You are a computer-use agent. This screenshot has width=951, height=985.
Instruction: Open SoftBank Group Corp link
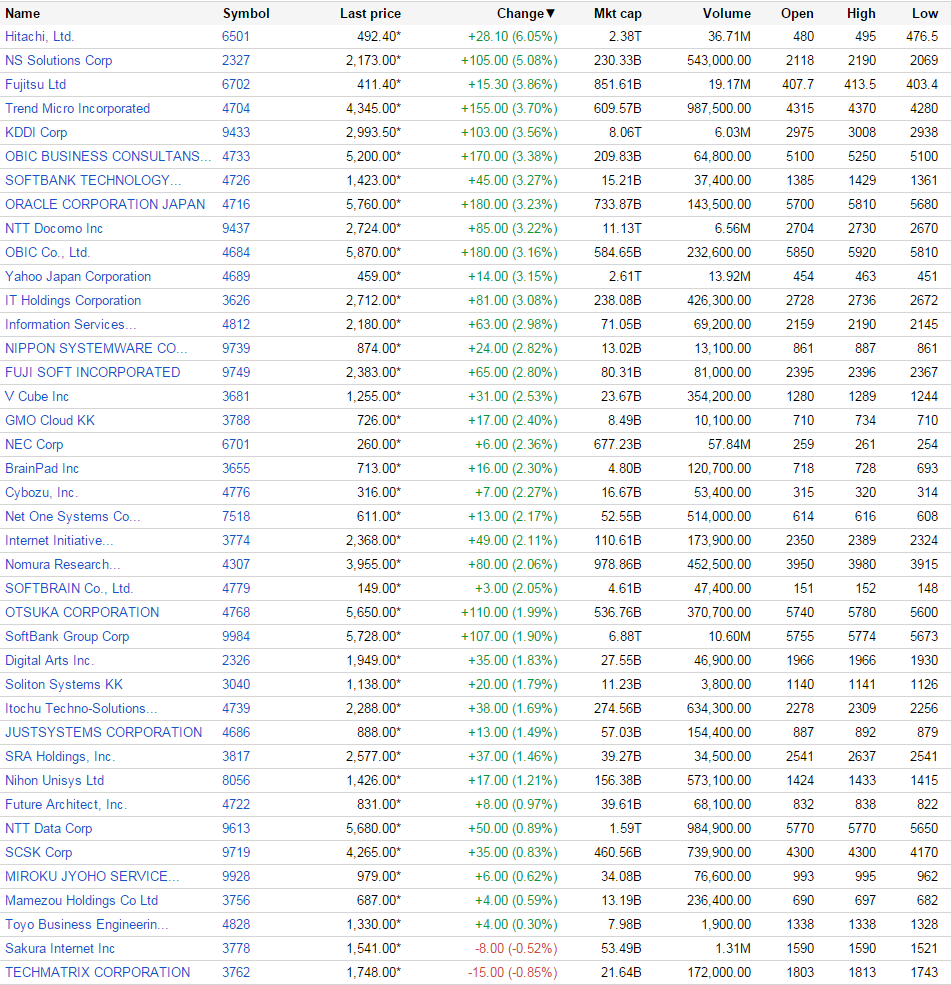[x=67, y=636]
